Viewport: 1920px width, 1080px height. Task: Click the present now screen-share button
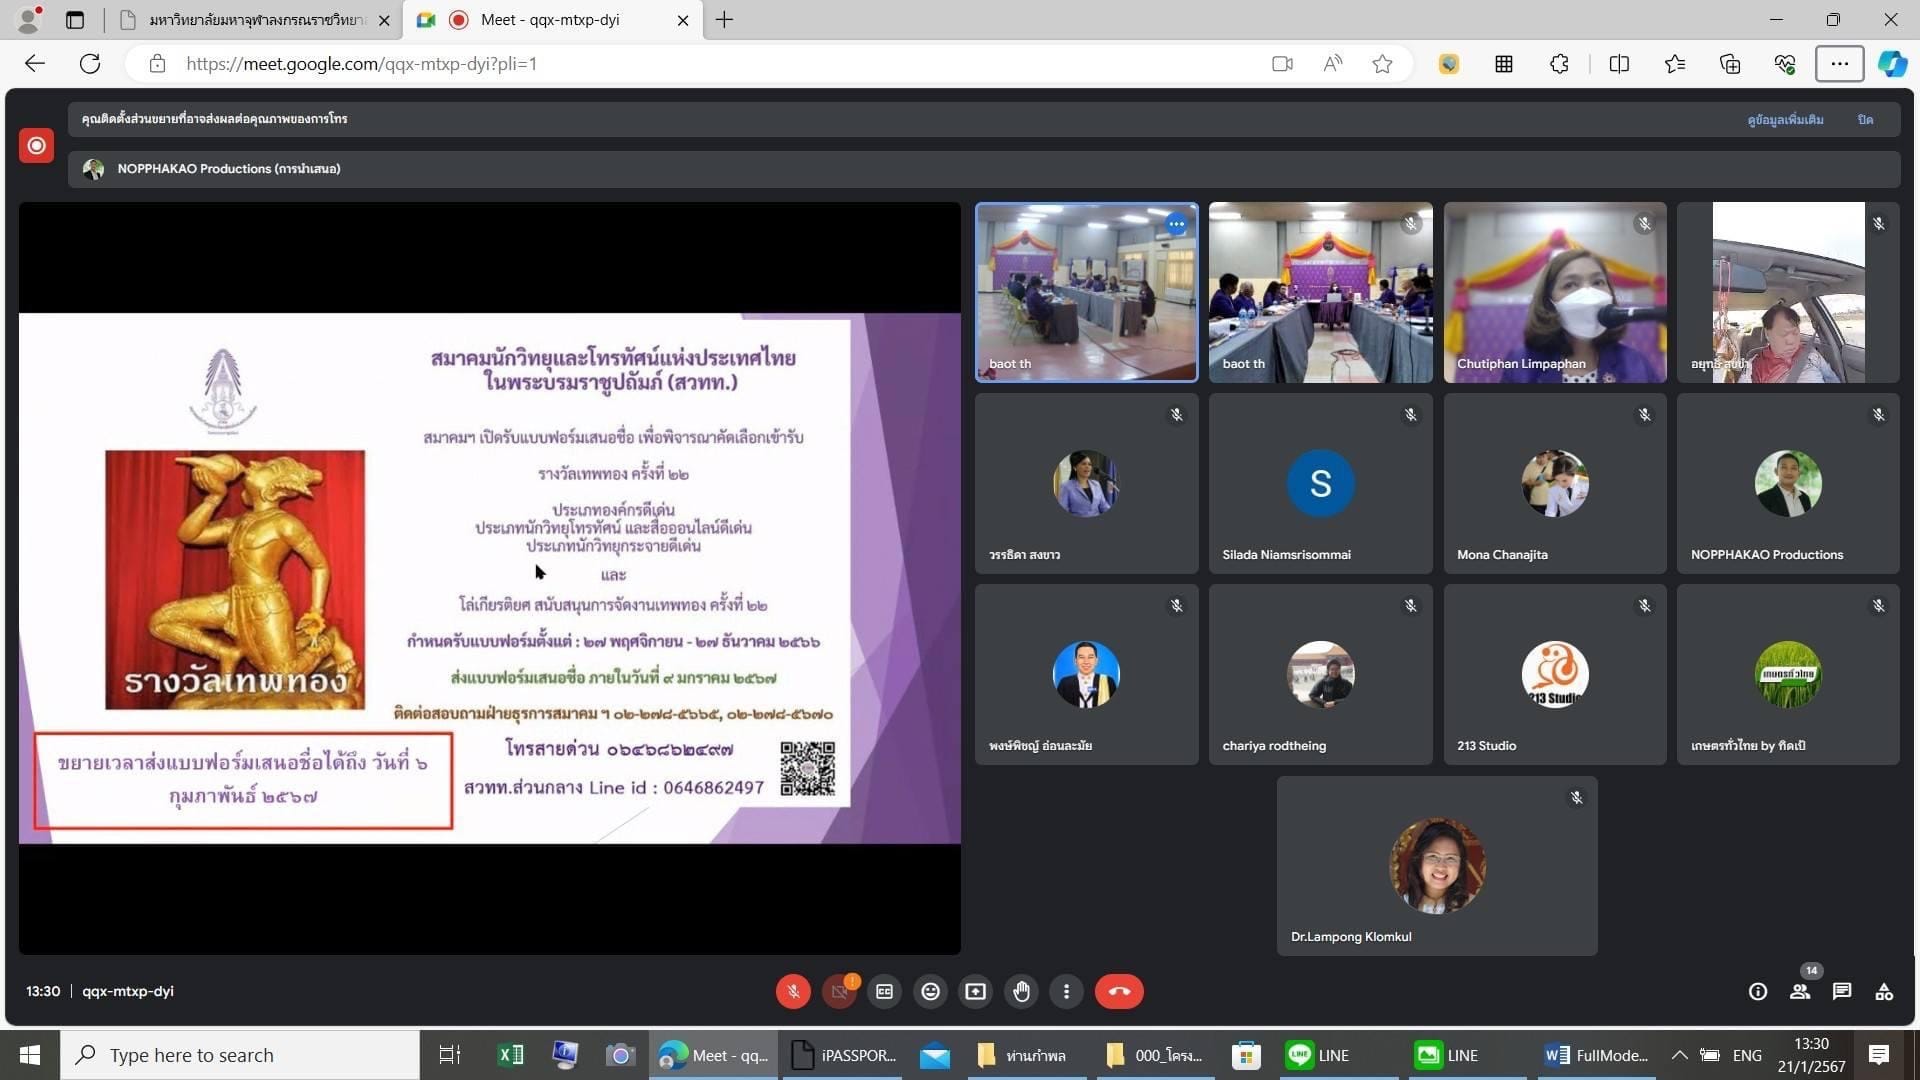[x=975, y=991]
